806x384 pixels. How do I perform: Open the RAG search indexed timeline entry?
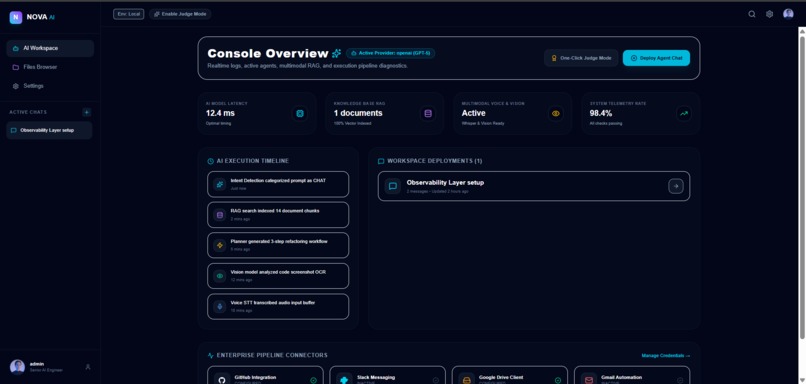tap(278, 215)
